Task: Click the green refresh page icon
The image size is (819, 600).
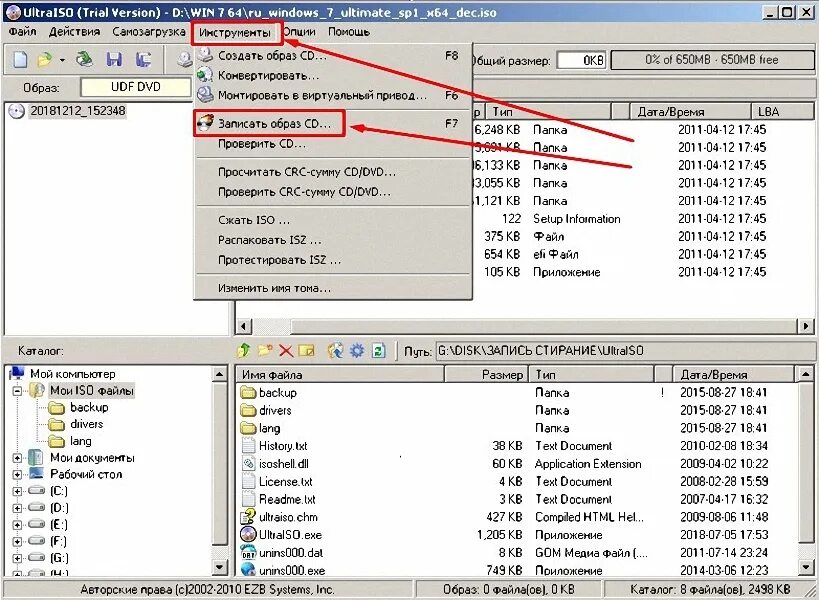Action: point(379,350)
